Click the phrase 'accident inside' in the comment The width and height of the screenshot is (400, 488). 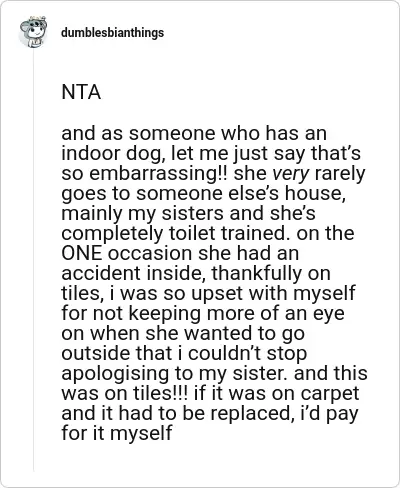coord(131,273)
